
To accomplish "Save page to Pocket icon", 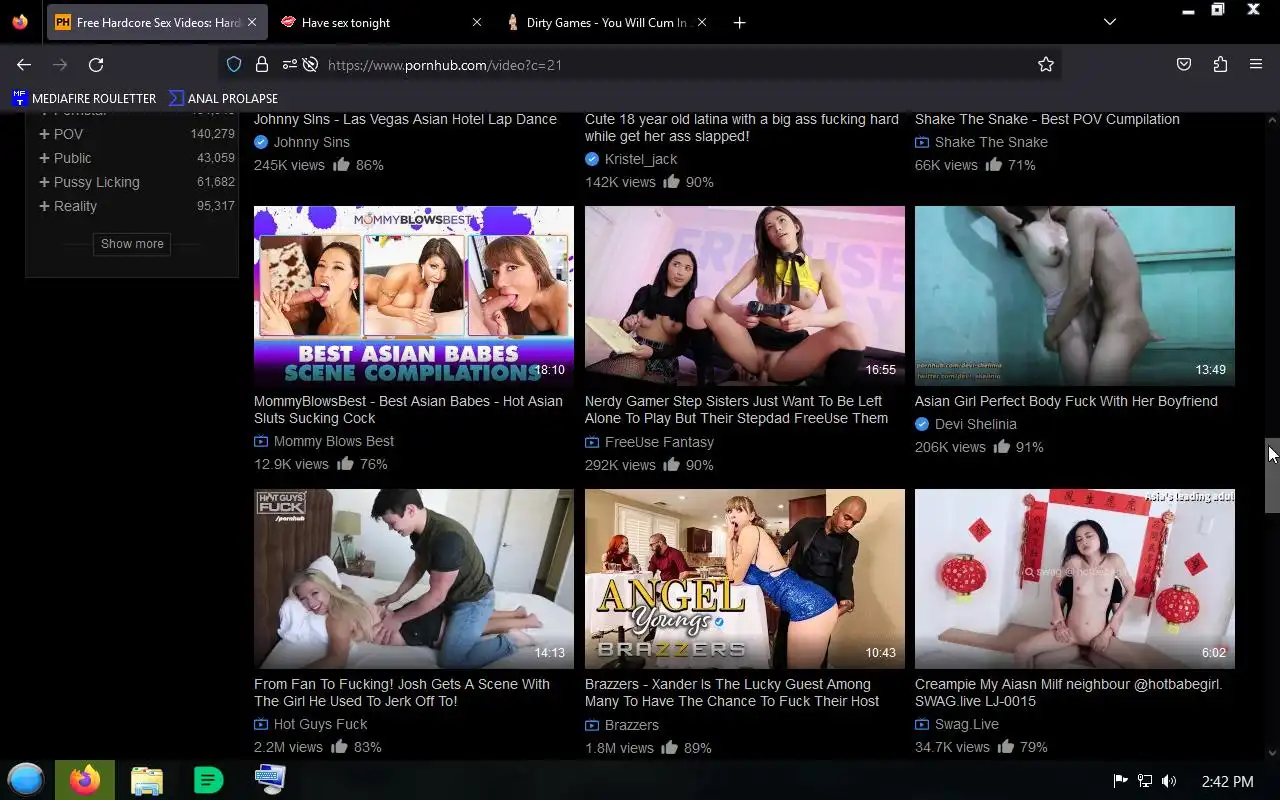I will pos(1184,64).
